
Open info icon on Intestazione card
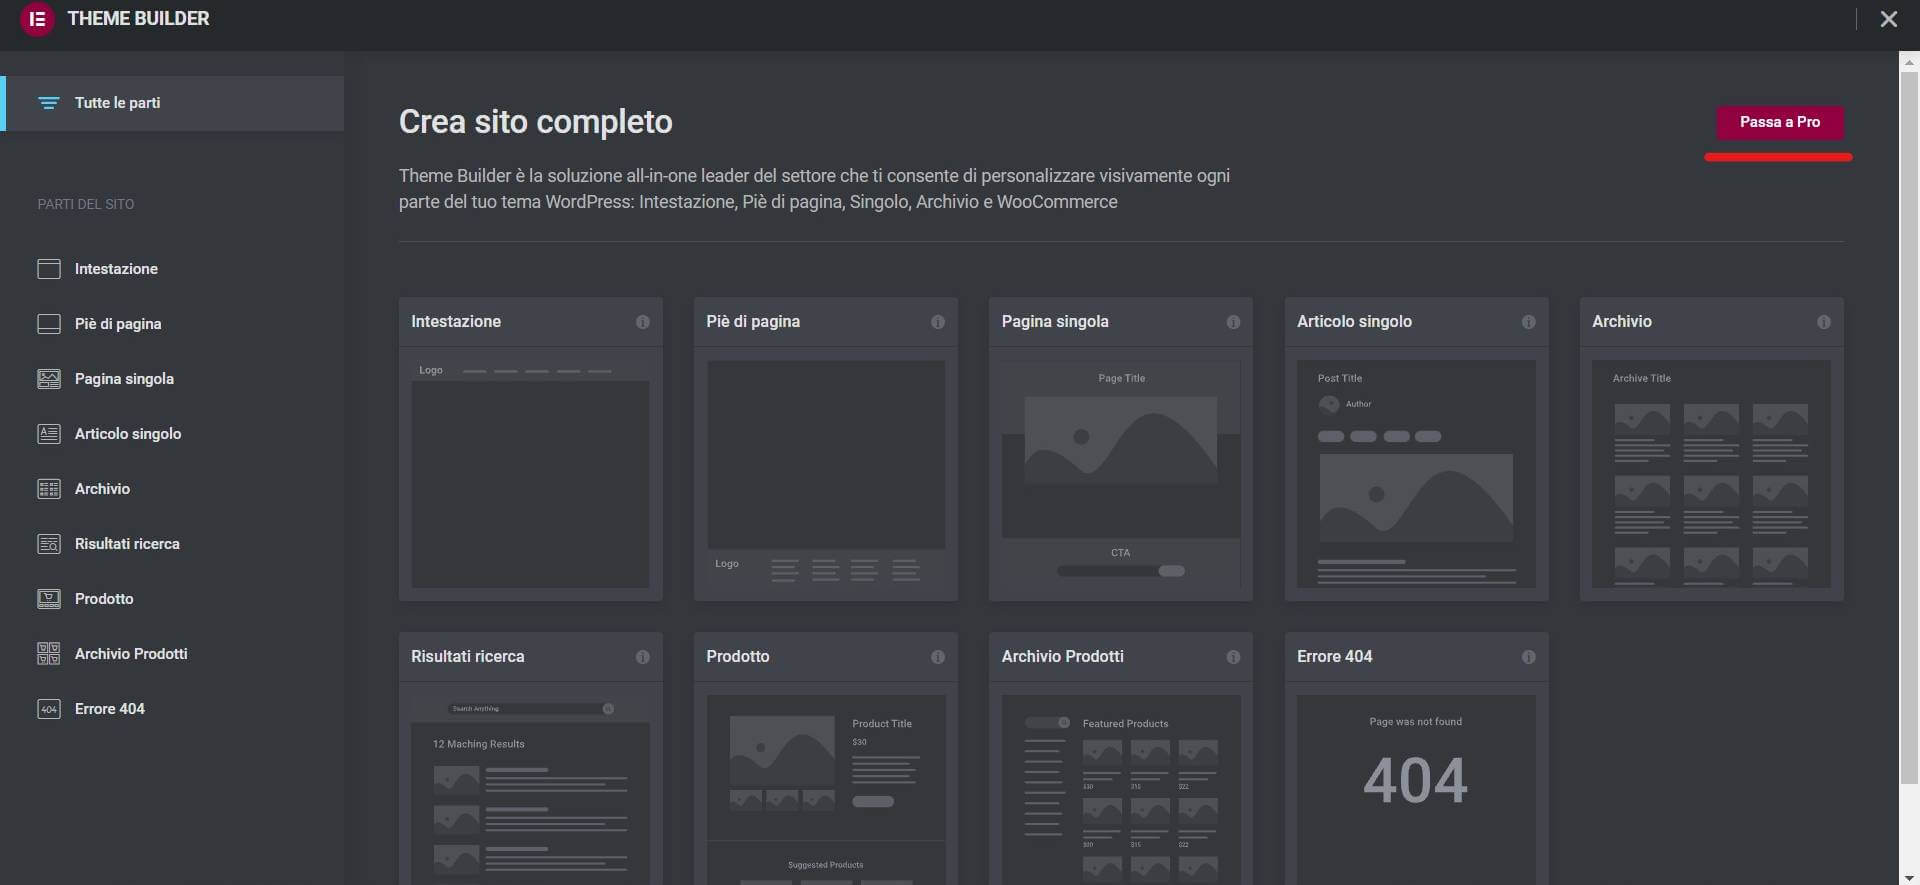(642, 322)
